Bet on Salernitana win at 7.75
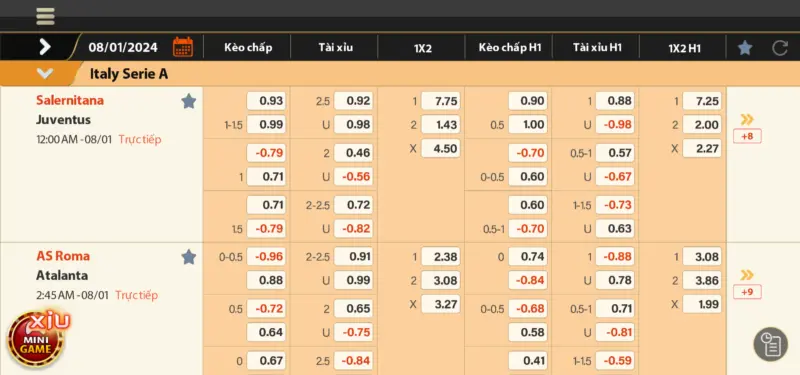The image size is (800, 375). click(440, 101)
